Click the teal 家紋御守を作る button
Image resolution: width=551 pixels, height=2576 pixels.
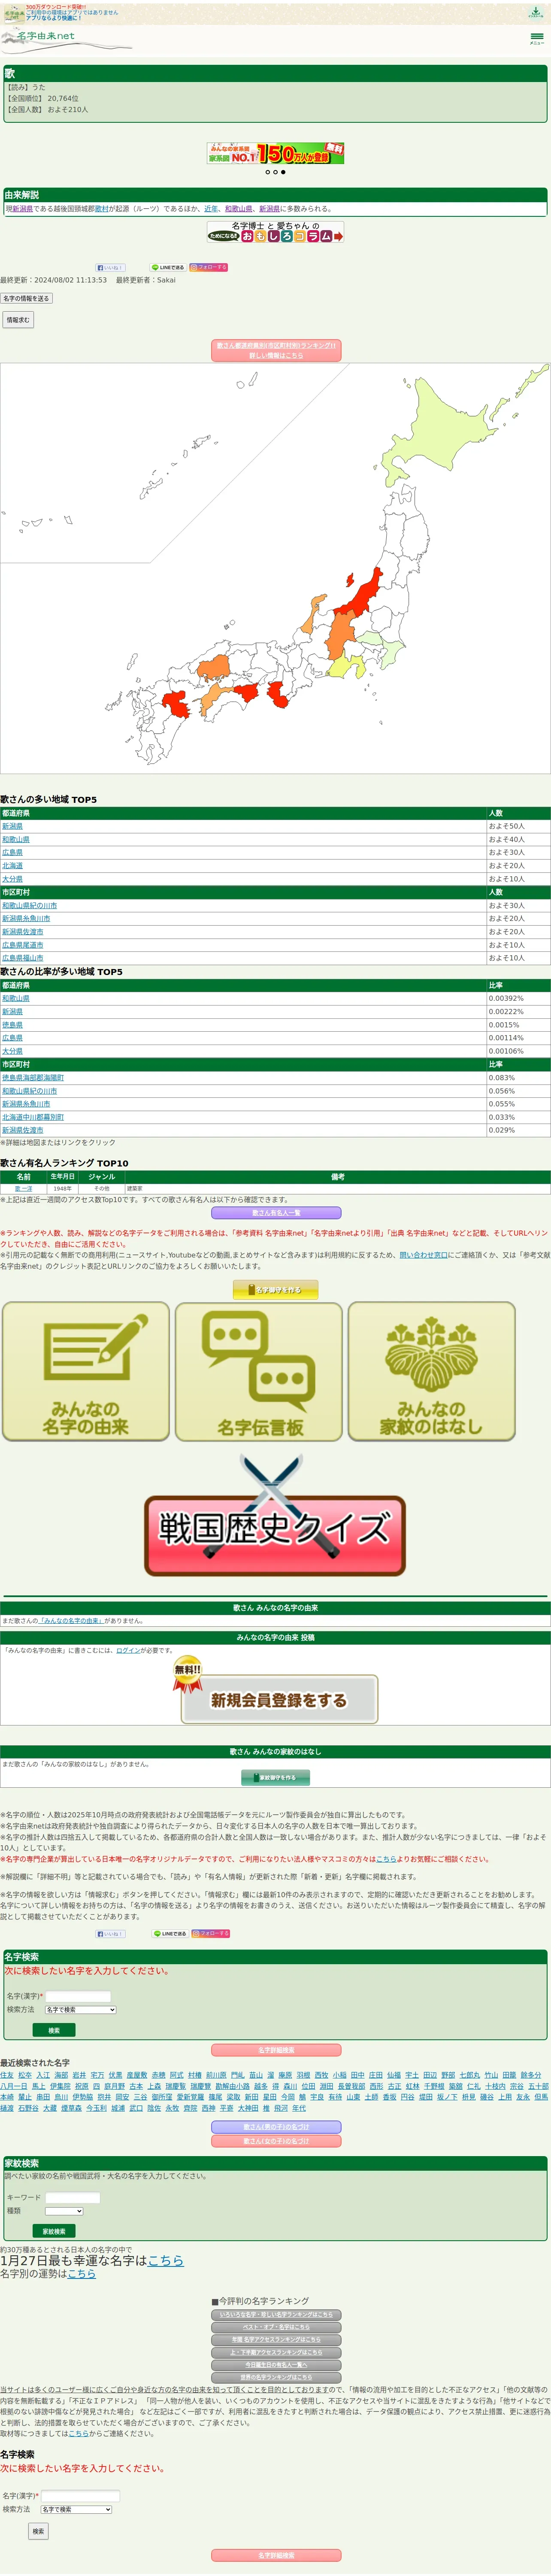click(275, 1778)
